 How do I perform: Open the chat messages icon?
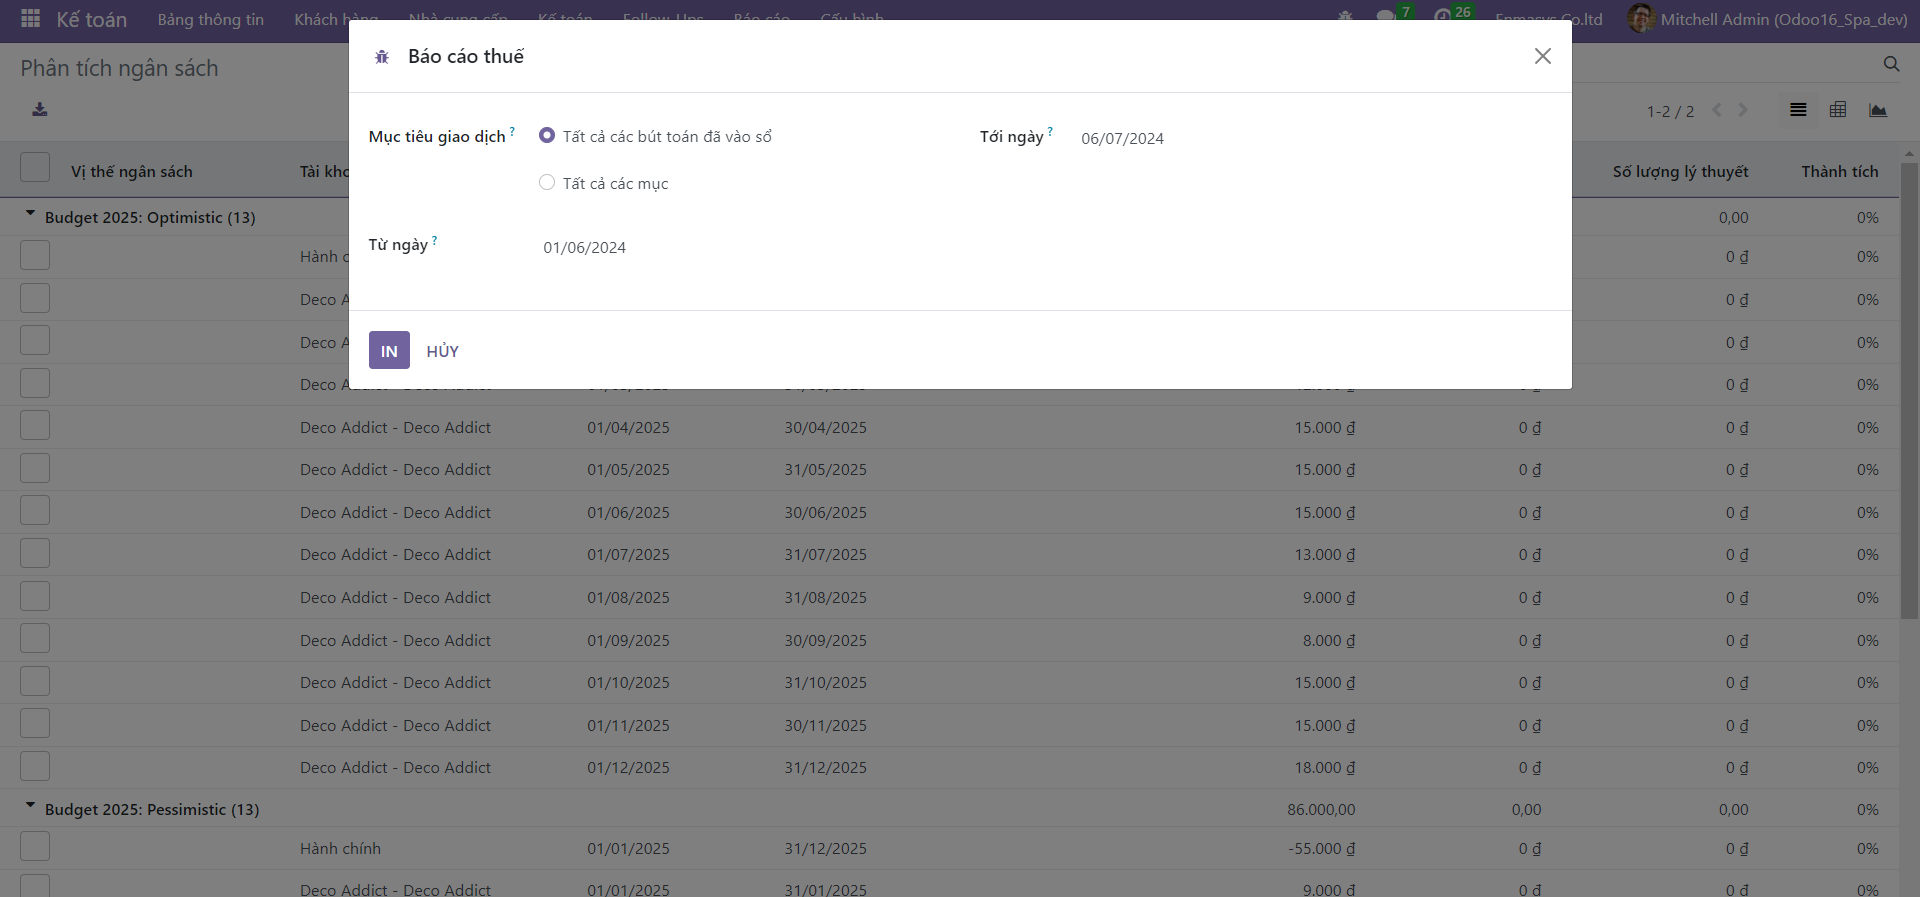click(x=1385, y=17)
